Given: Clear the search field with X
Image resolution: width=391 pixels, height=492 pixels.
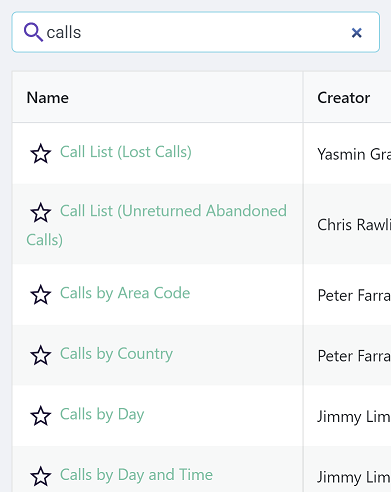Looking at the screenshot, I should tap(357, 33).
